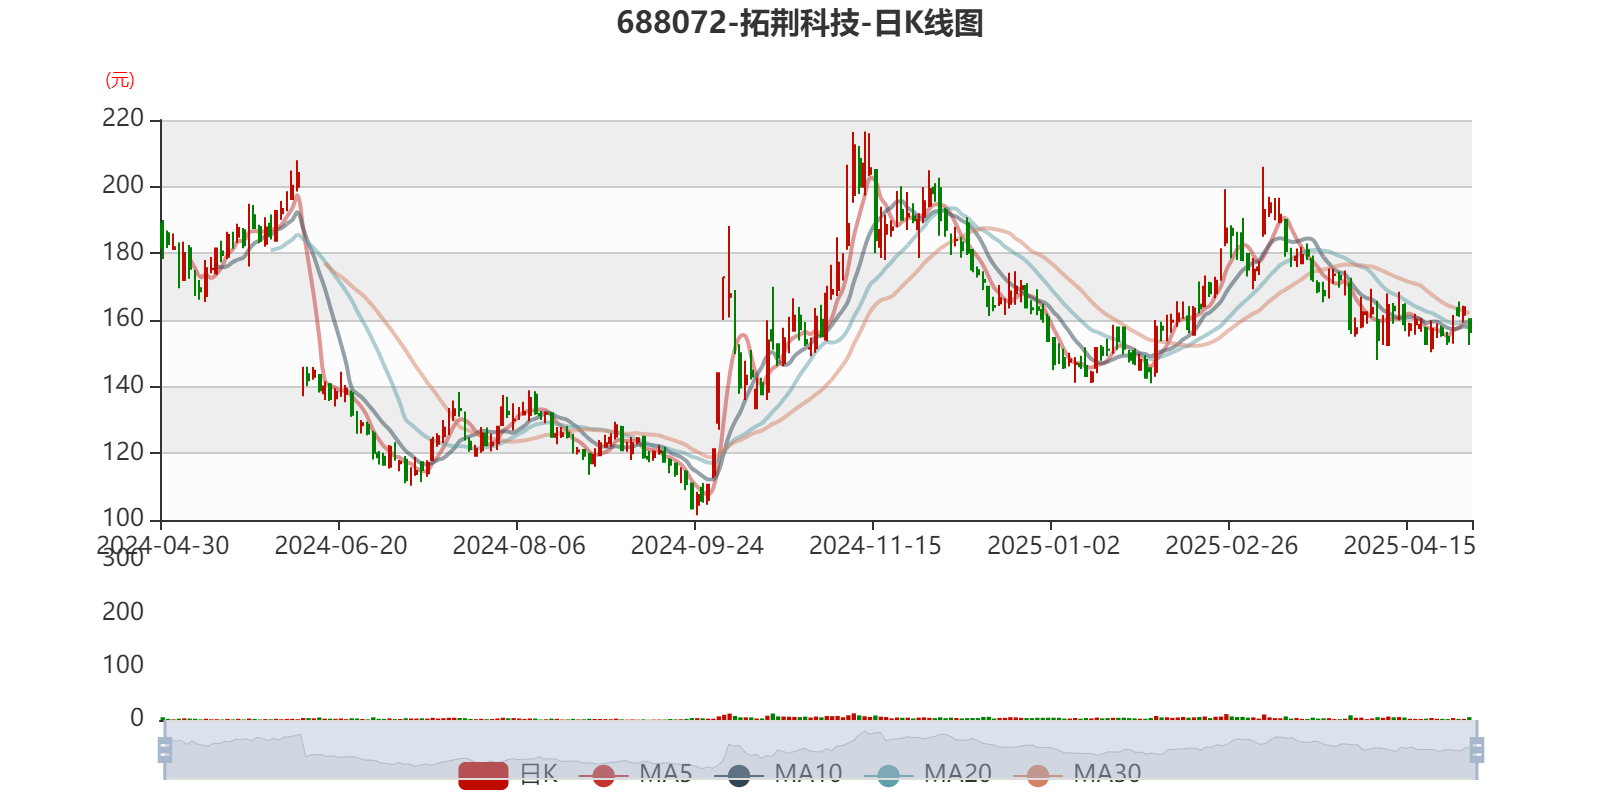Click the 2024-09-24 date axis label
This screenshot has width=1600, height=800.
(697, 545)
